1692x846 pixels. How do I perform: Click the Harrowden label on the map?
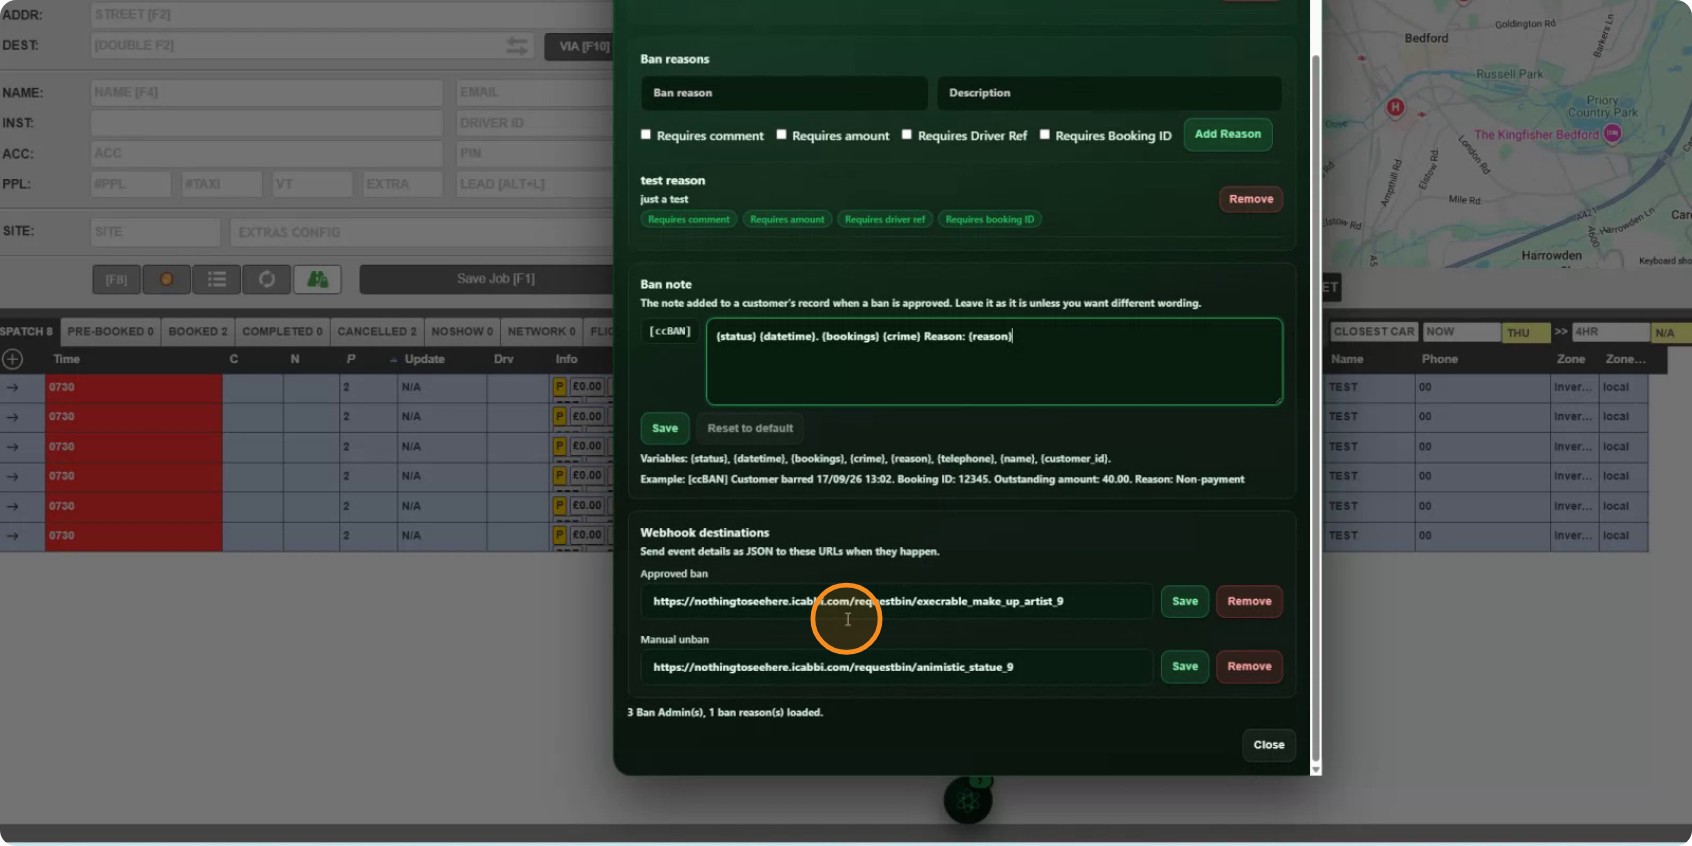[x=1551, y=256]
